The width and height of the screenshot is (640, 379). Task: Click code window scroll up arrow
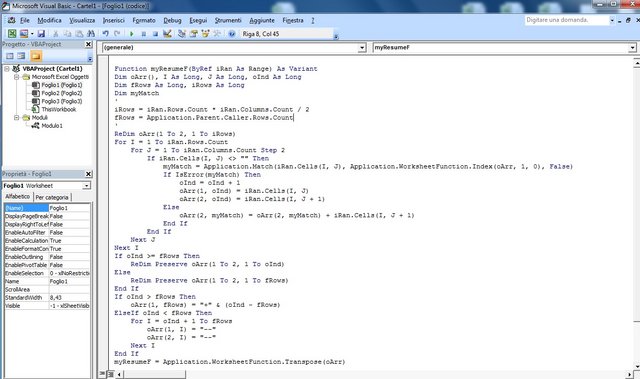(x=636, y=62)
